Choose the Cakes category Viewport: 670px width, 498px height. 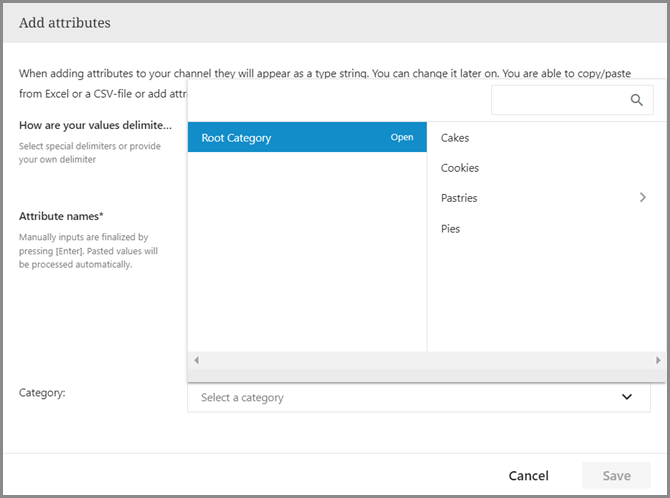coord(455,138)
